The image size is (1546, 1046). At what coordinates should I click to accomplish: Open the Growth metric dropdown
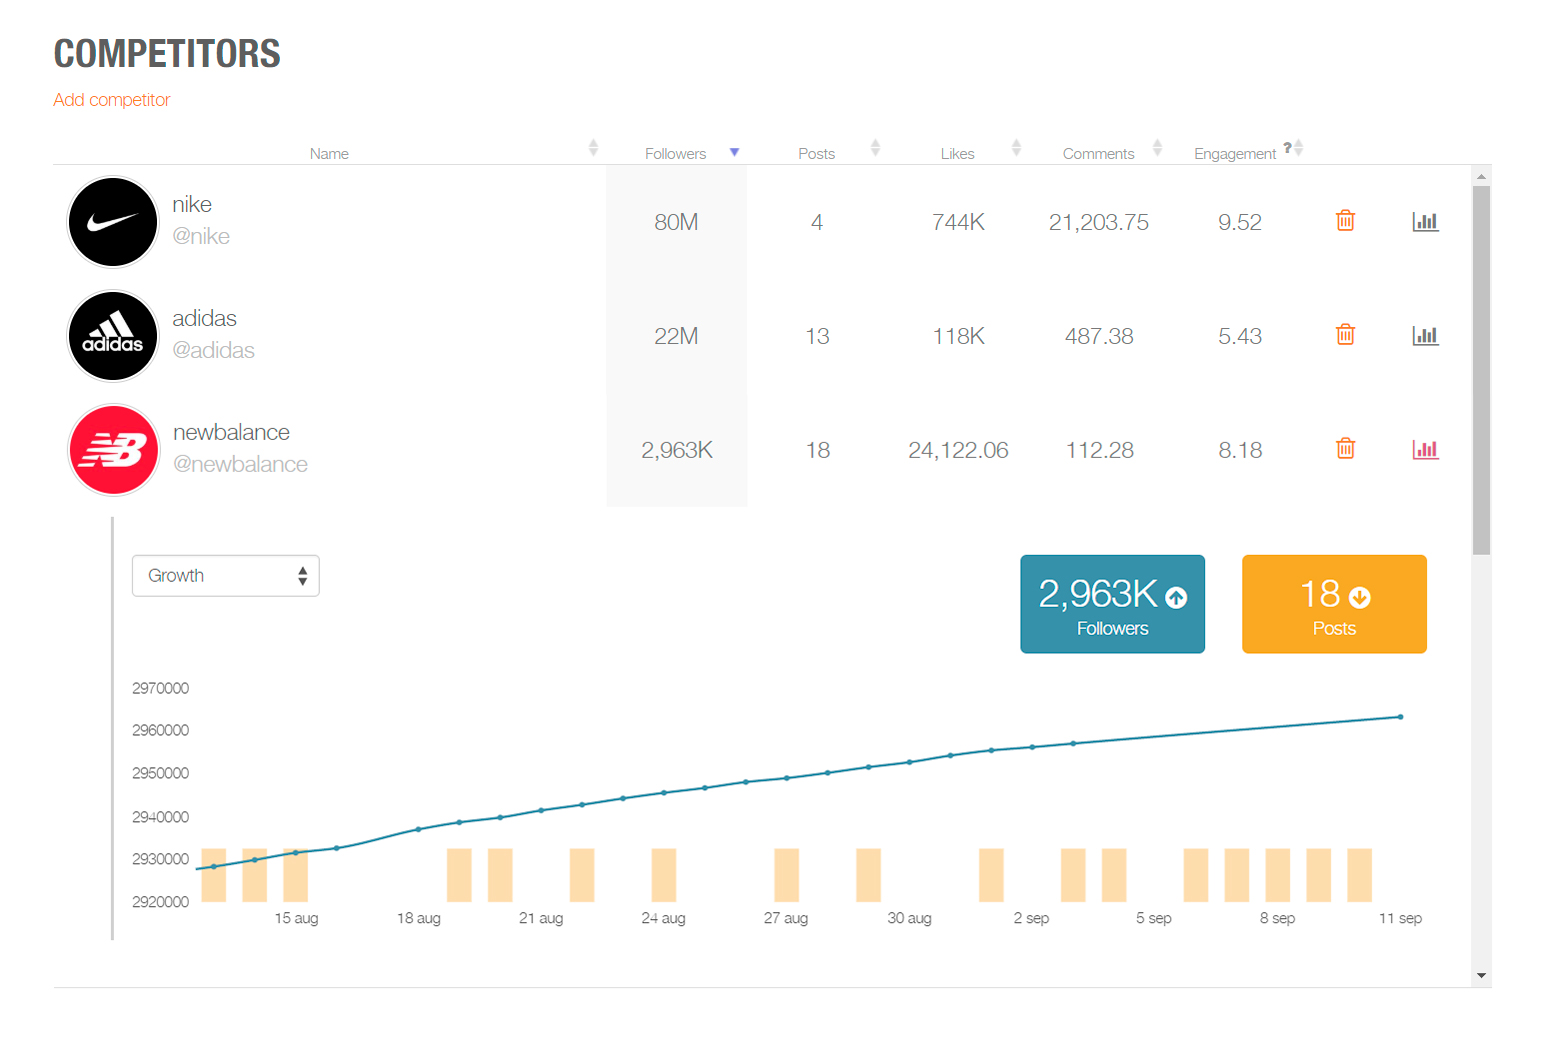[x=225, y=576]
